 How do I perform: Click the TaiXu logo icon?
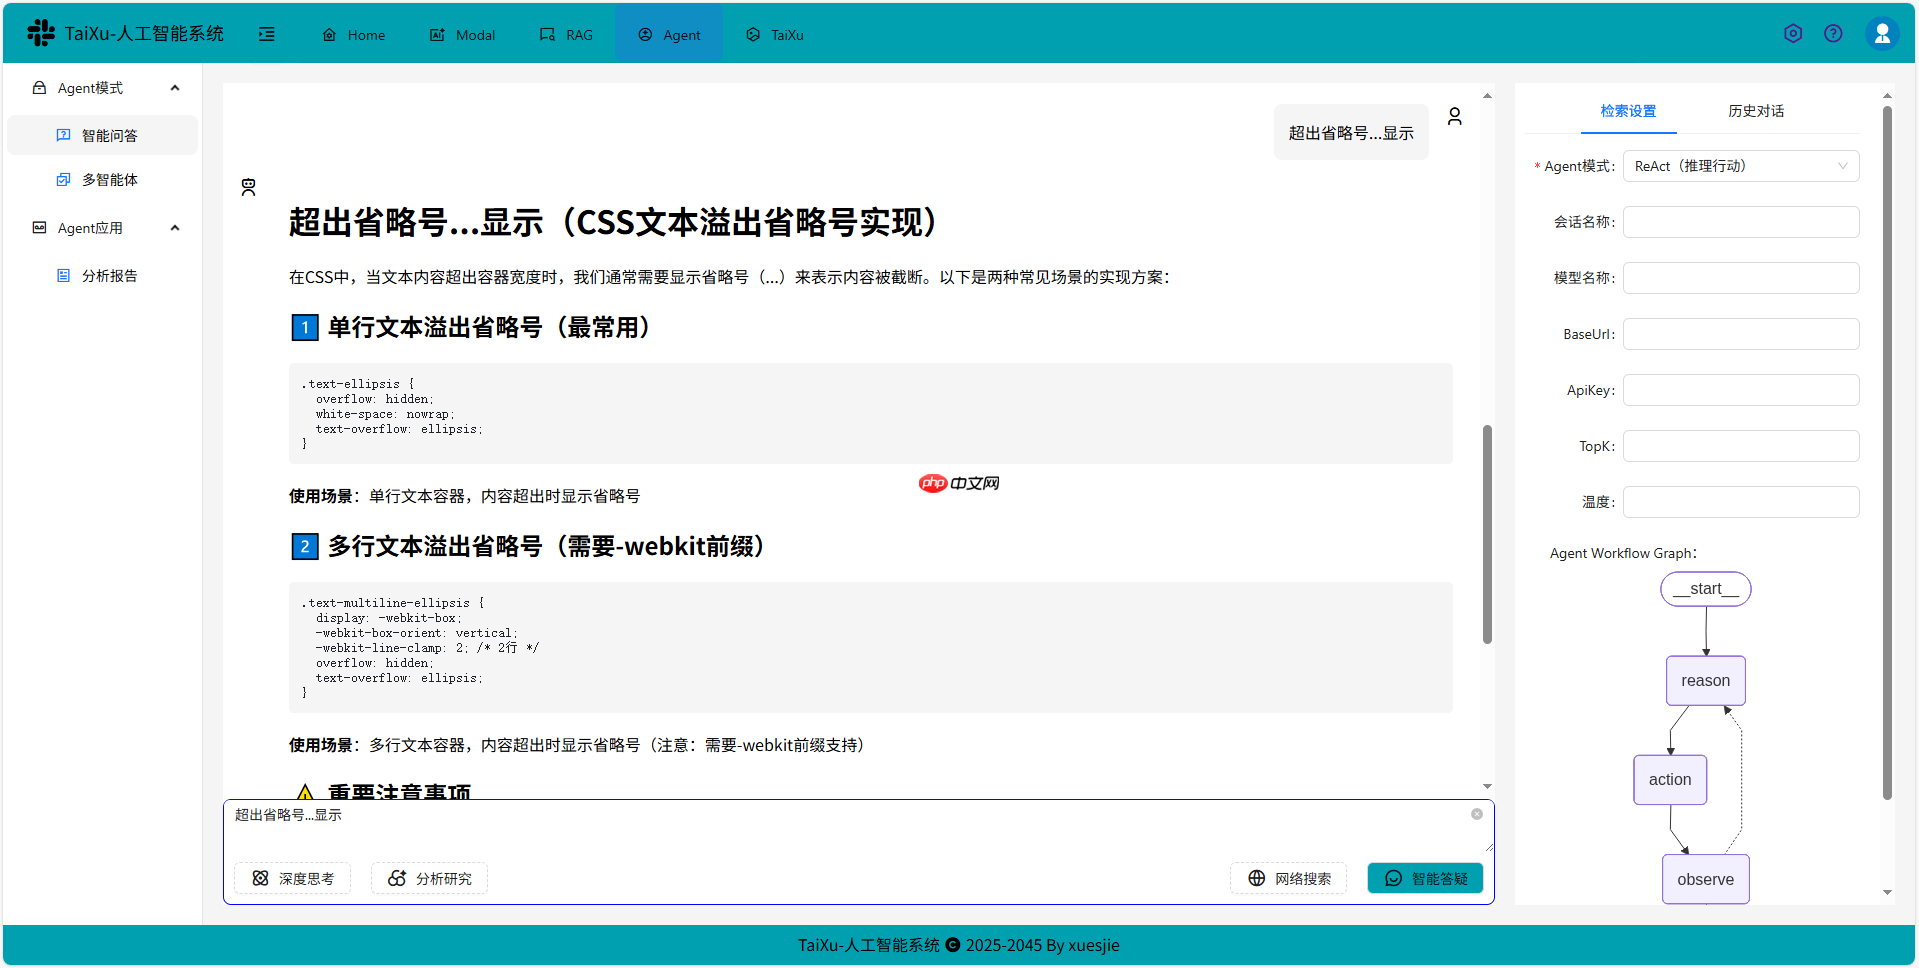pyautogui.click(x=40, y=32)
